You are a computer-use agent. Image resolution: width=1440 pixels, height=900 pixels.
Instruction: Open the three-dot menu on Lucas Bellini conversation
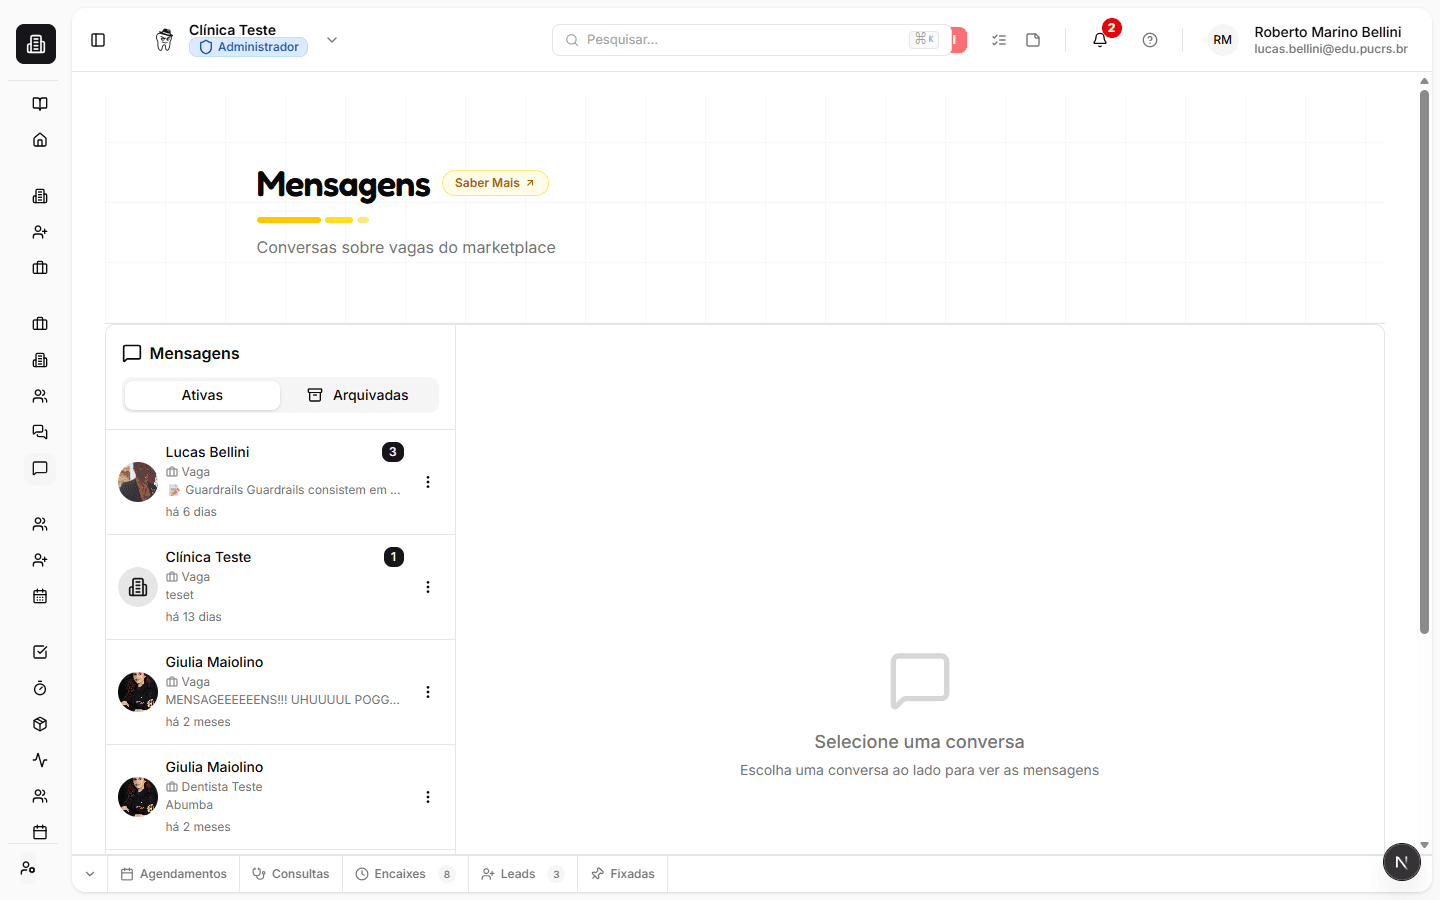point(428,481)
